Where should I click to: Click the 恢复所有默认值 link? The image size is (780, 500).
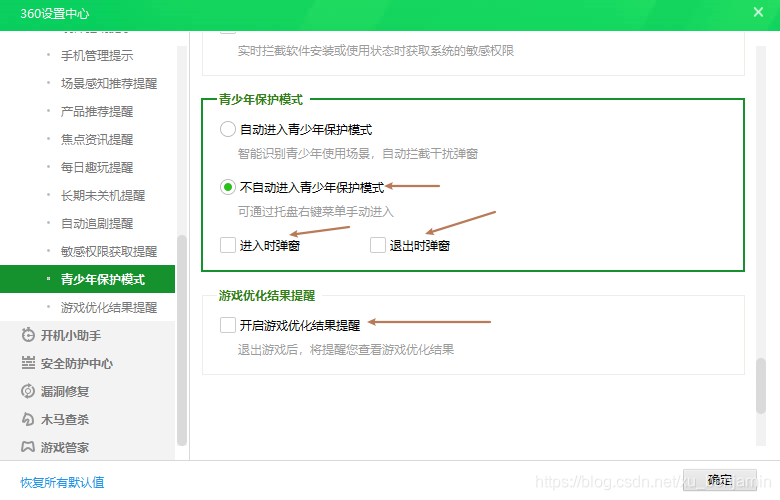[62, 482]
